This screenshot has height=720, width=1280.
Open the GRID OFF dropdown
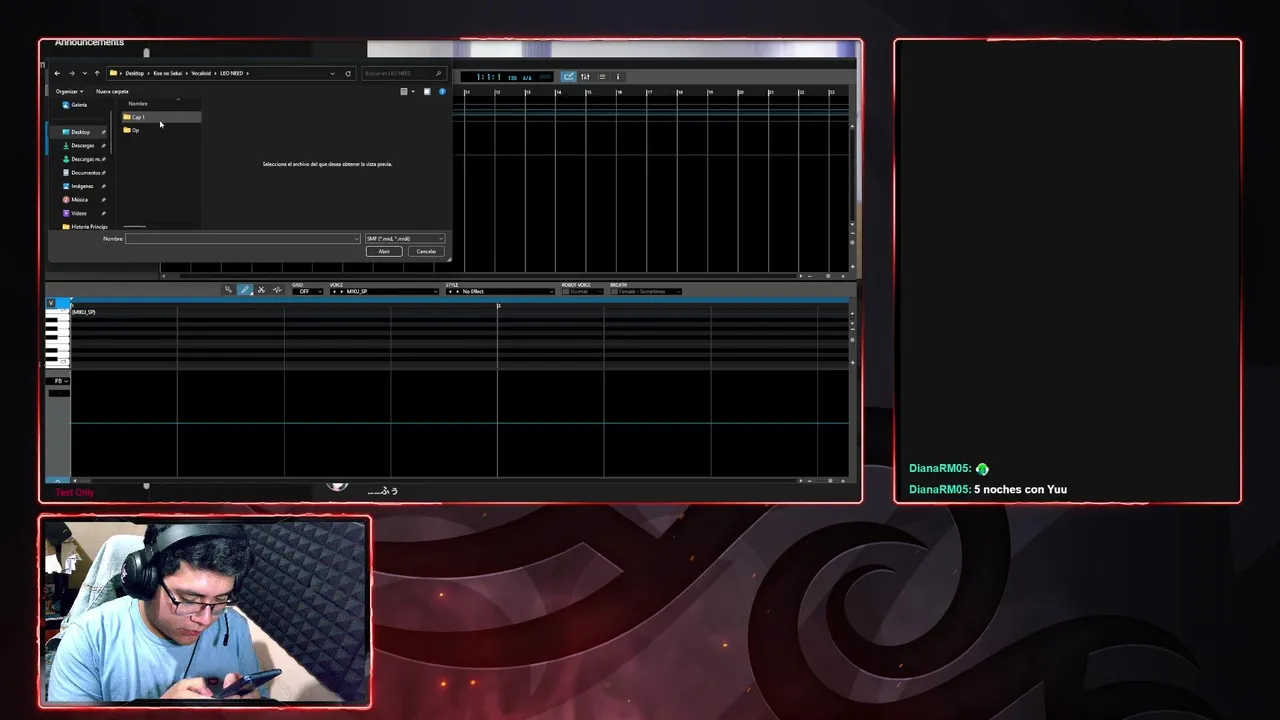point(307,291)
